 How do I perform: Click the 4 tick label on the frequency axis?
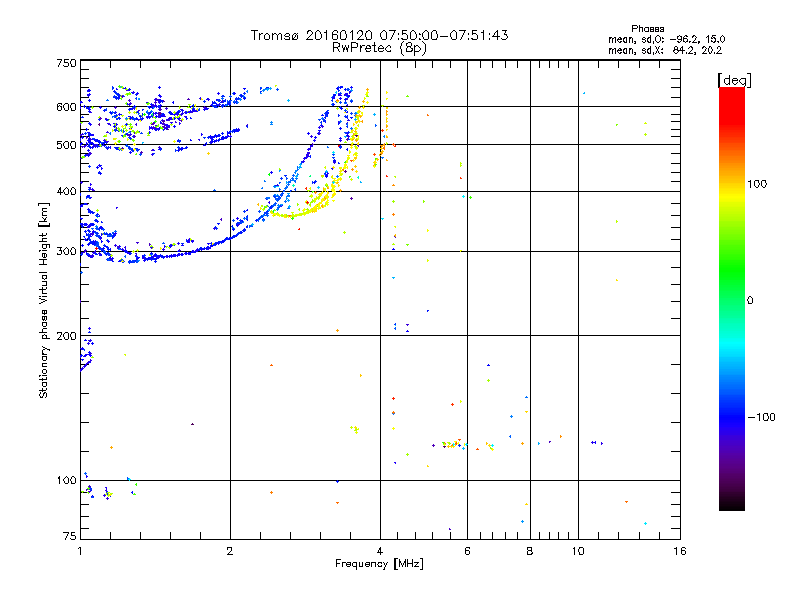pos(380,551)
